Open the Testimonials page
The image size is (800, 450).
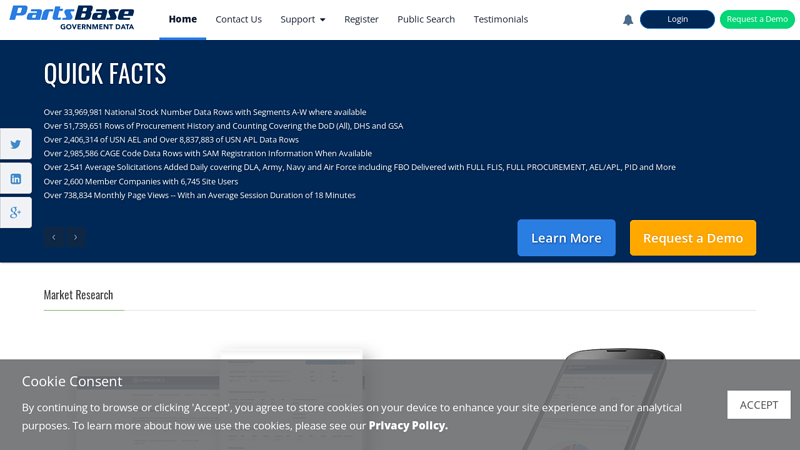501,19
